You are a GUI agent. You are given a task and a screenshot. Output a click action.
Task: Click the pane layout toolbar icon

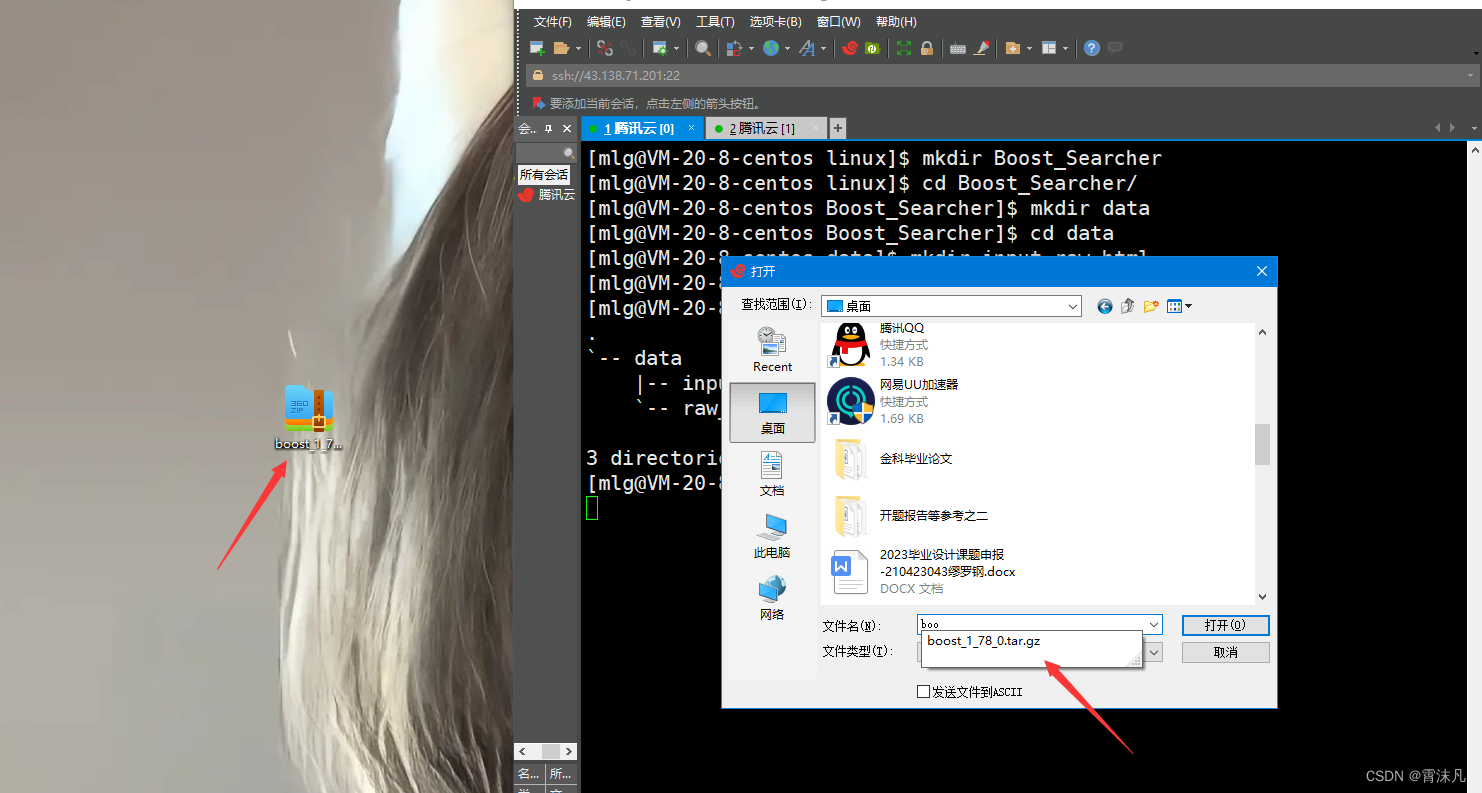[x=1048, y=48]
